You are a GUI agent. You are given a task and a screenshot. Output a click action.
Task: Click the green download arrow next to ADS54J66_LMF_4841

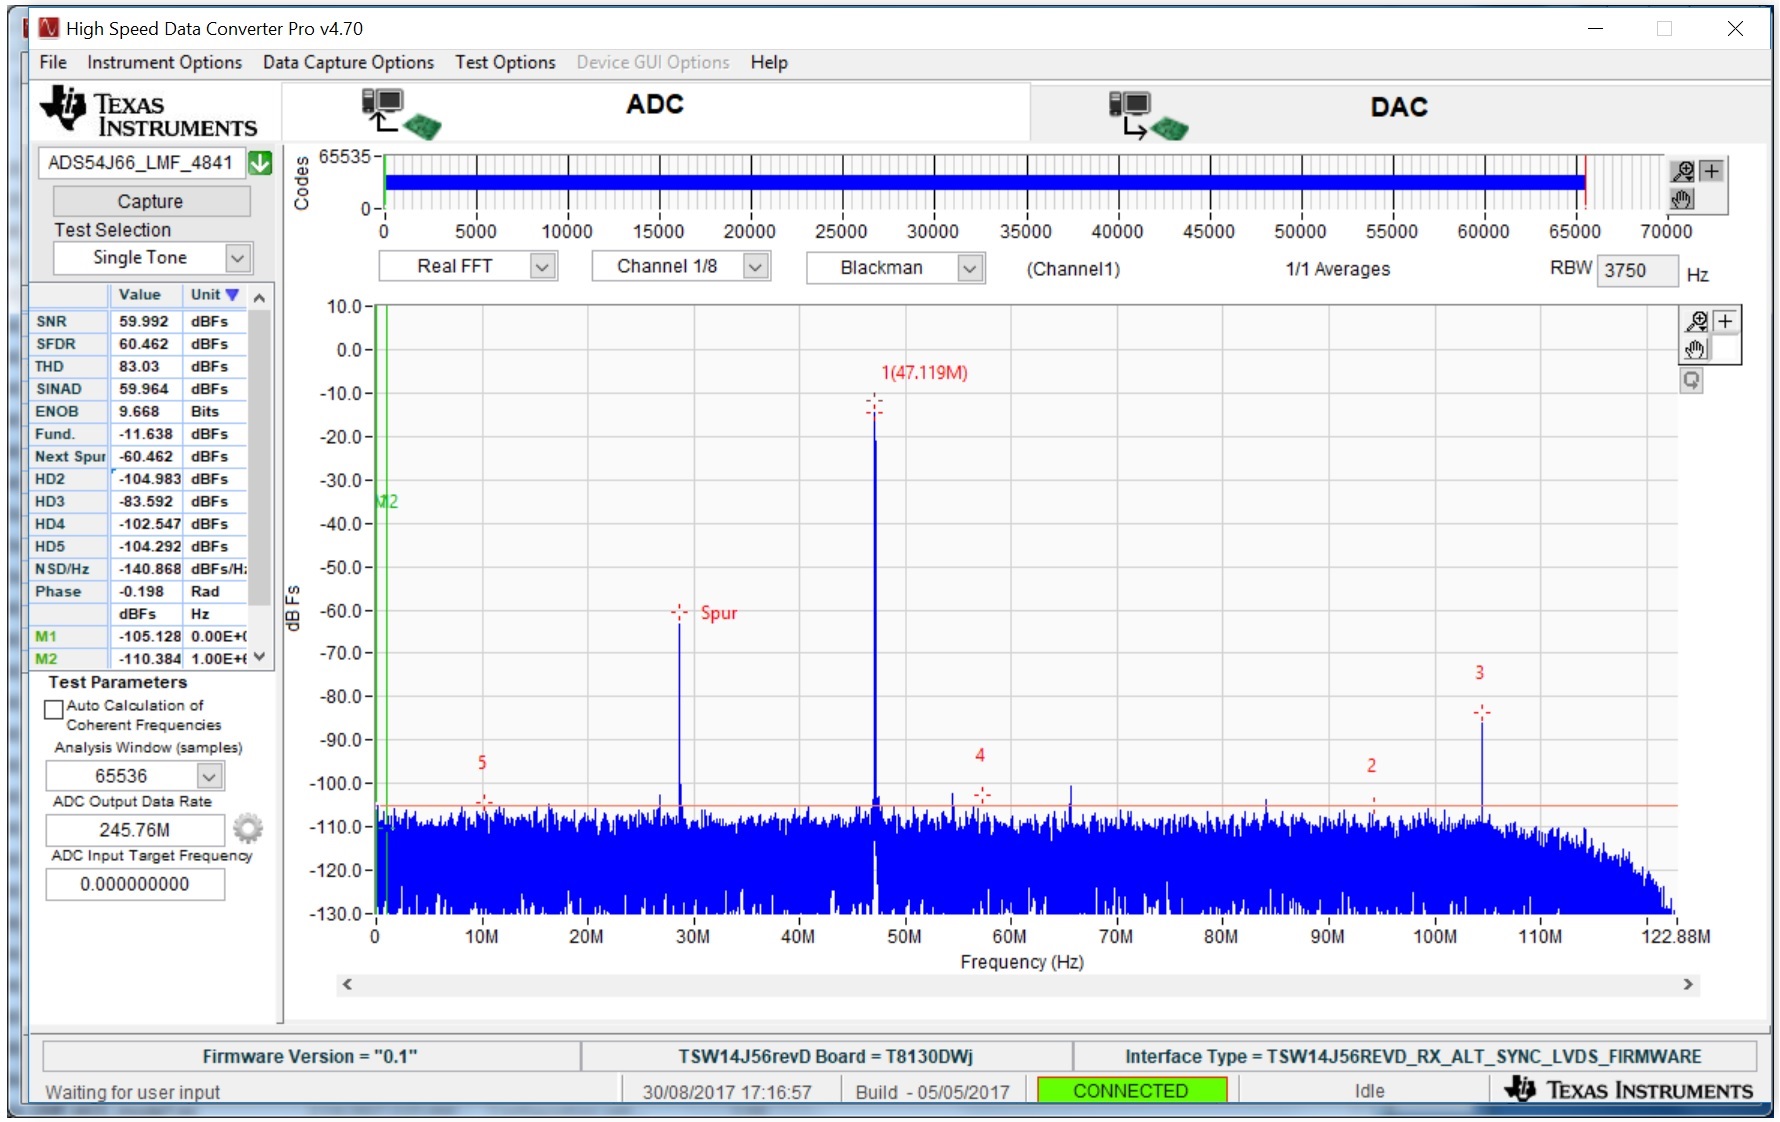260,163
